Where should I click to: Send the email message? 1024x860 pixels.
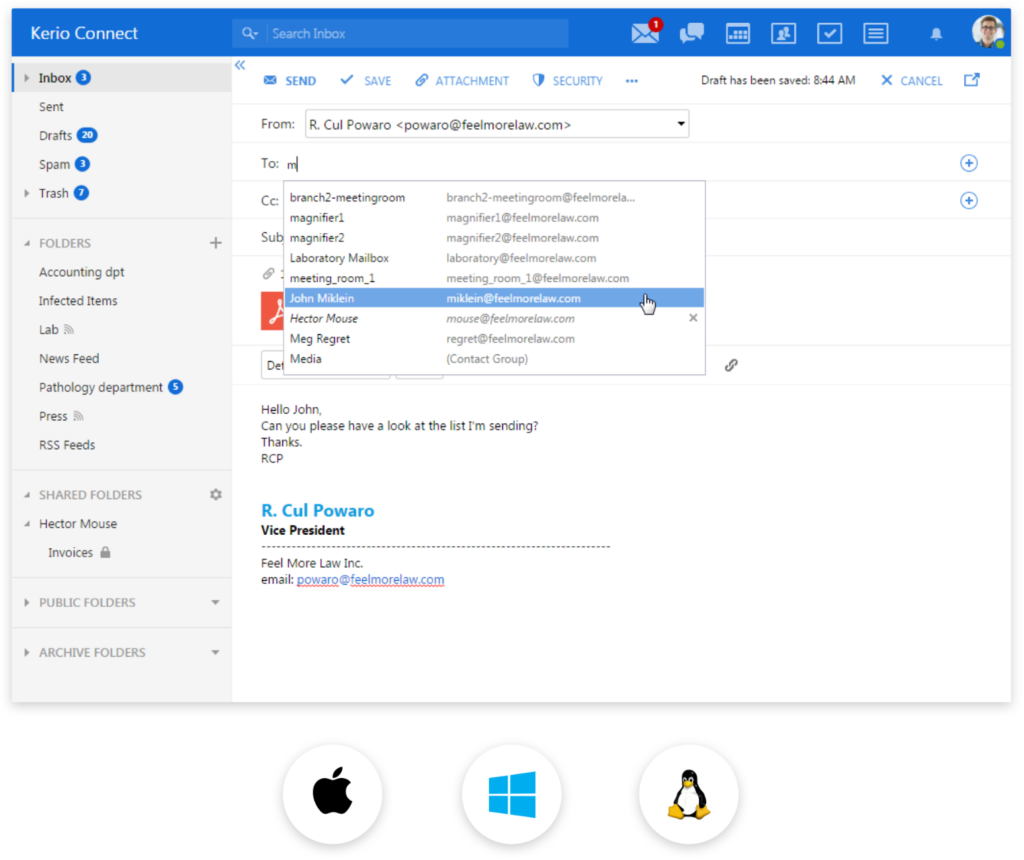coord(289,80)
